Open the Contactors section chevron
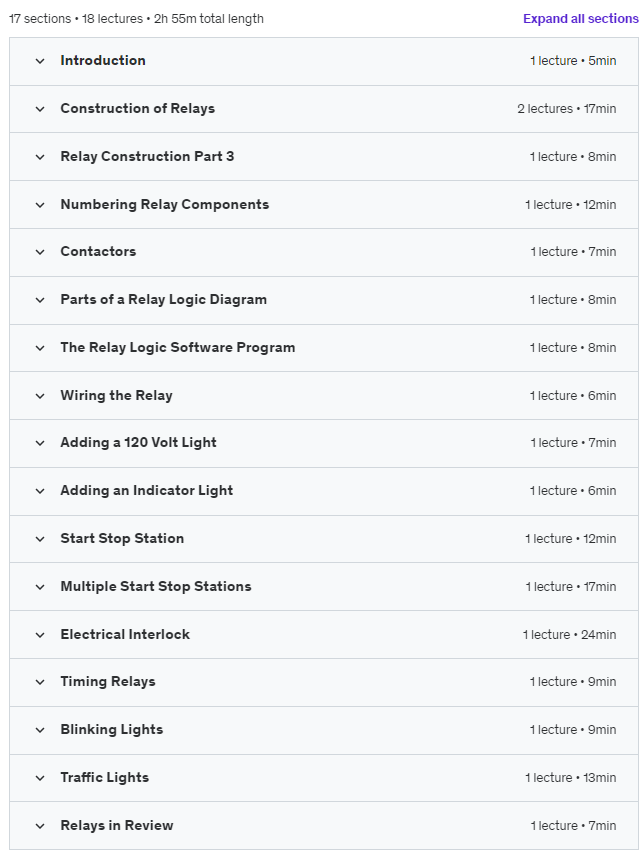The image size is (644, 856). 40,252
